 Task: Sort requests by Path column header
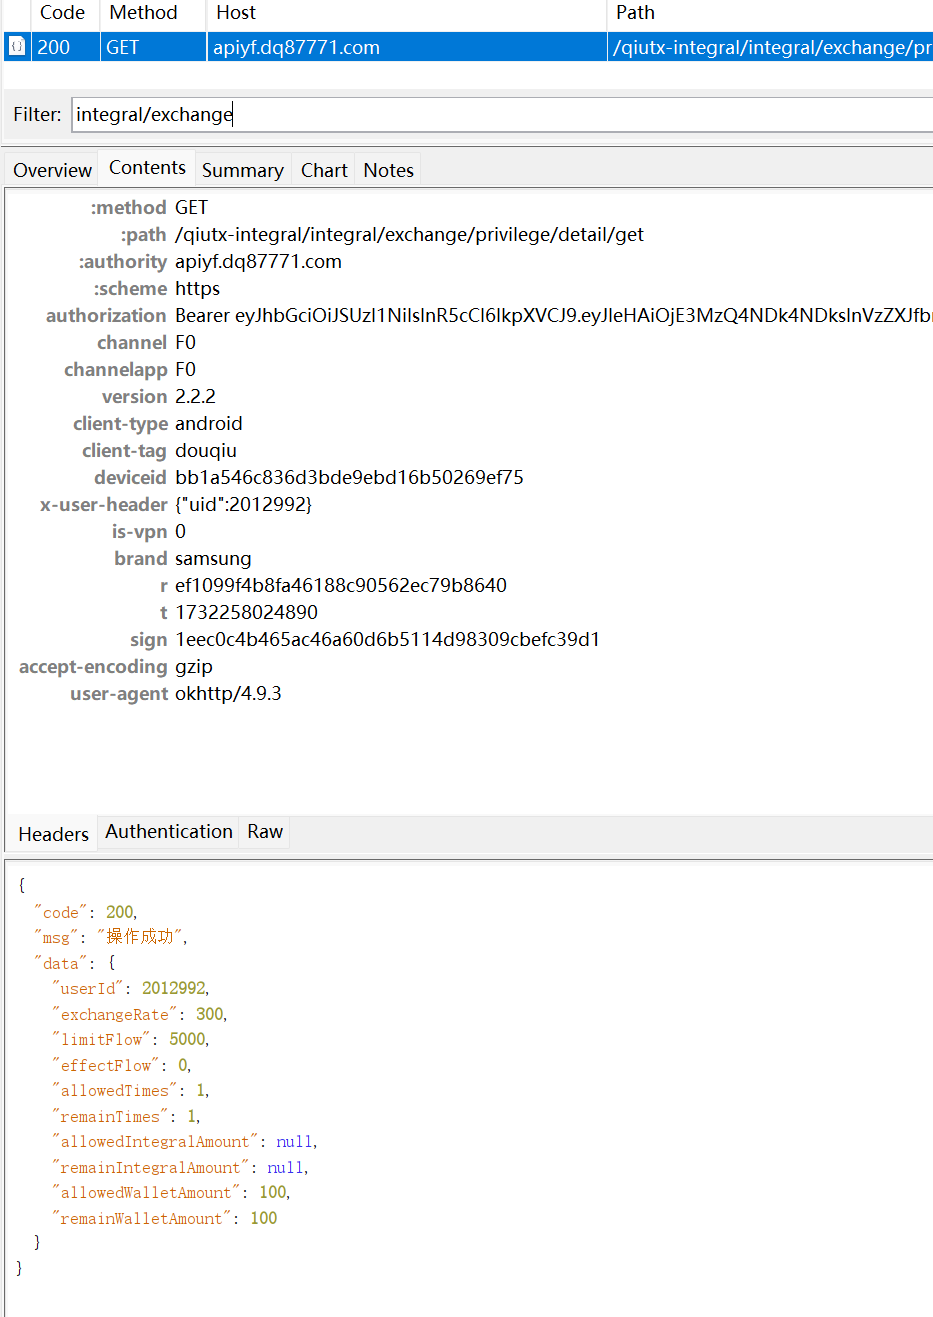tap(635, 13)
